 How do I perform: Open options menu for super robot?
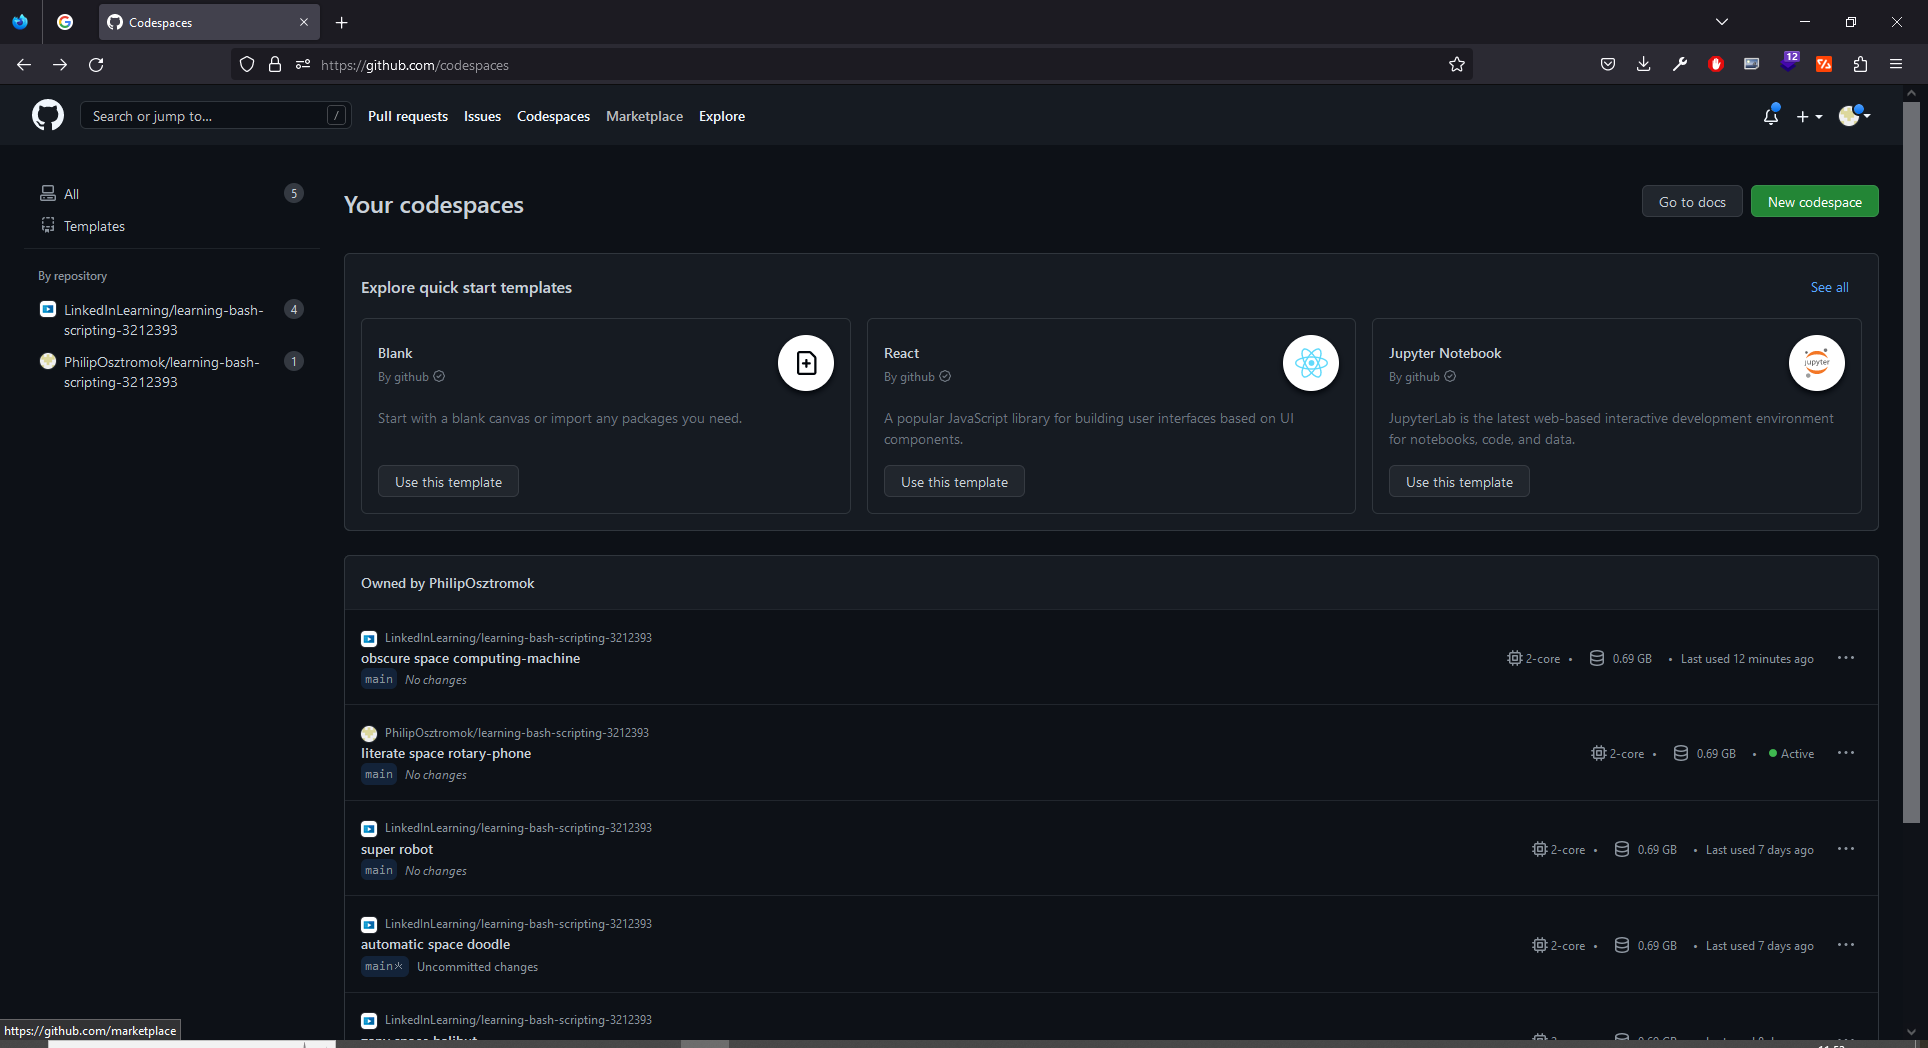(1846, 849)
